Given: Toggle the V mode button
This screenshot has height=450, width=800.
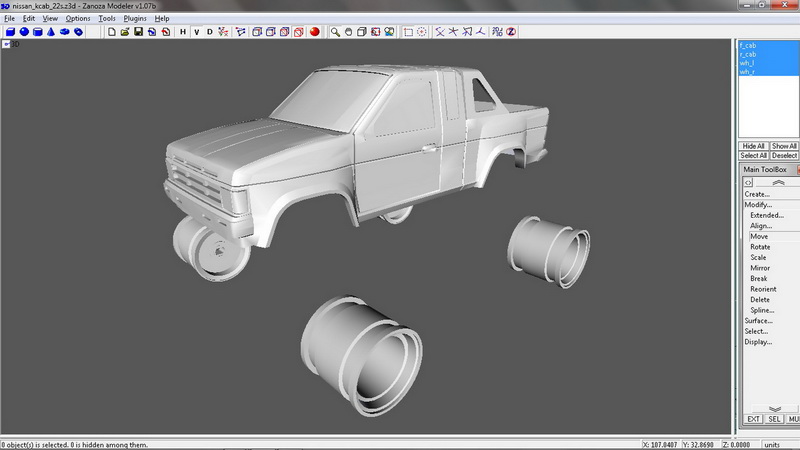Looking at the screenshot, I should 196,32.
